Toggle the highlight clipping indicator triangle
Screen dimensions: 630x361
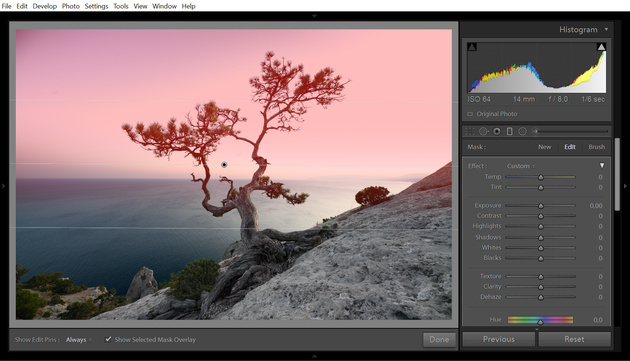pos(601,47)
